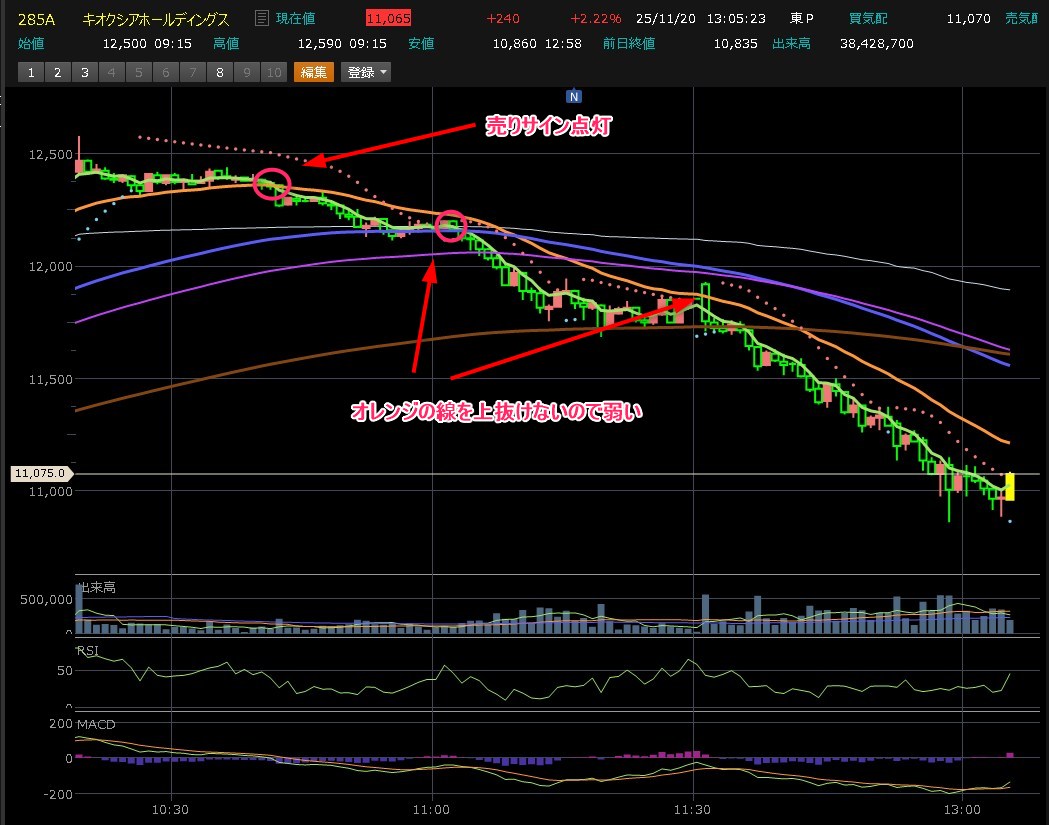Switch to chart preset 8
1049x825 pixels.
(x=219, y=72)
